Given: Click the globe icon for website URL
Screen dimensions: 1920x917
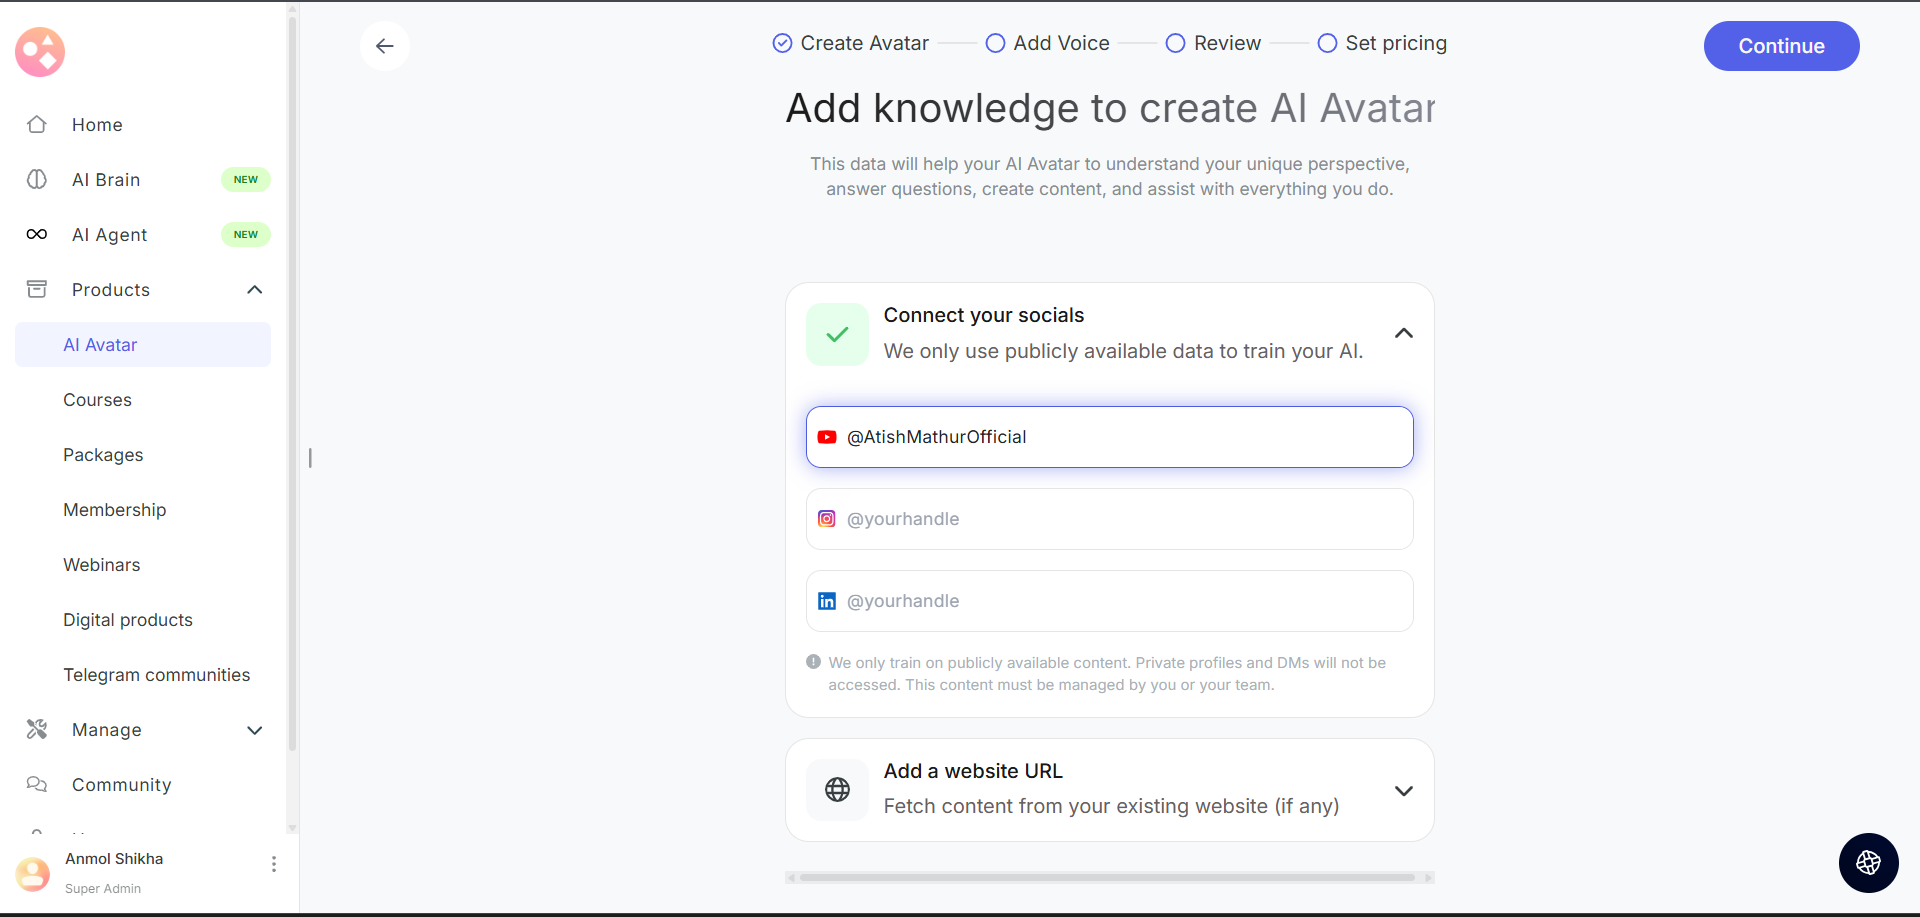Looking at the screenshot, I should (838, 790).
